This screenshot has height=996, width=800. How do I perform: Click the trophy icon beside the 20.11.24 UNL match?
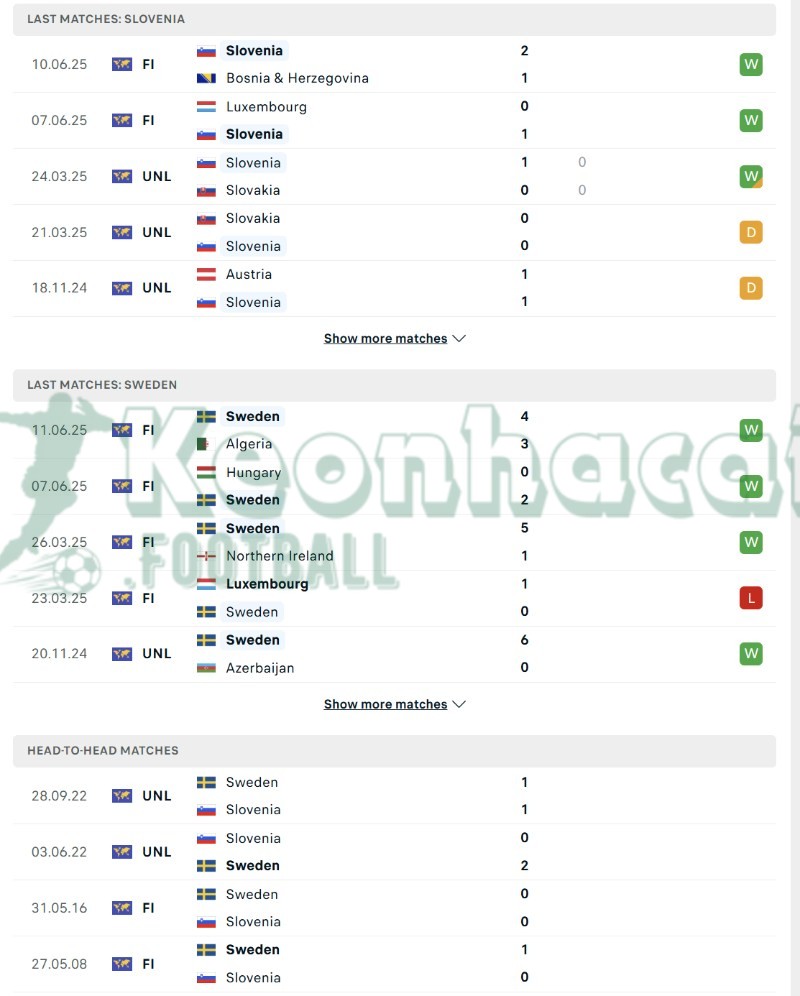pyautogui.click(x=122, y=653)
